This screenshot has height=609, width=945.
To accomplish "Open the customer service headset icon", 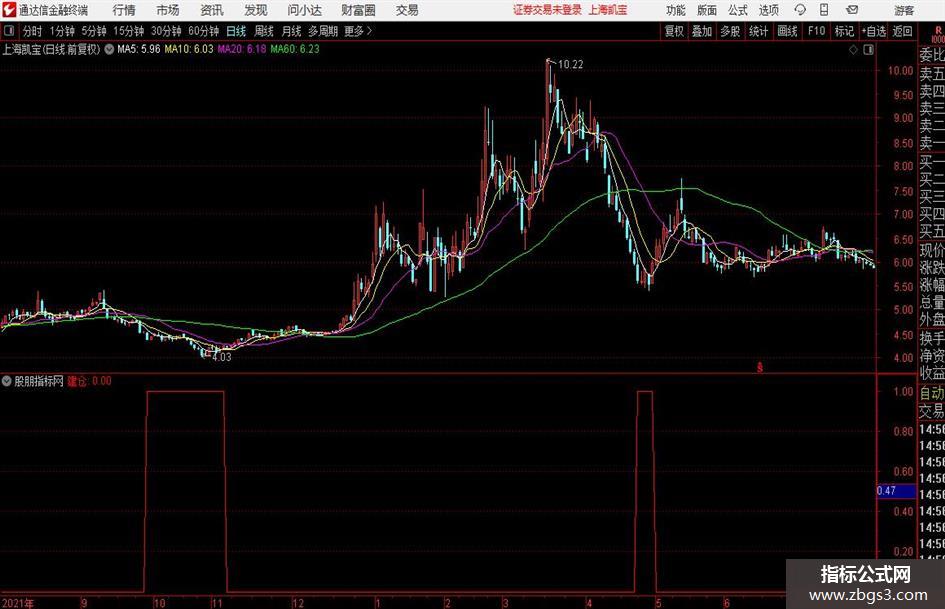I will [800, 10].
